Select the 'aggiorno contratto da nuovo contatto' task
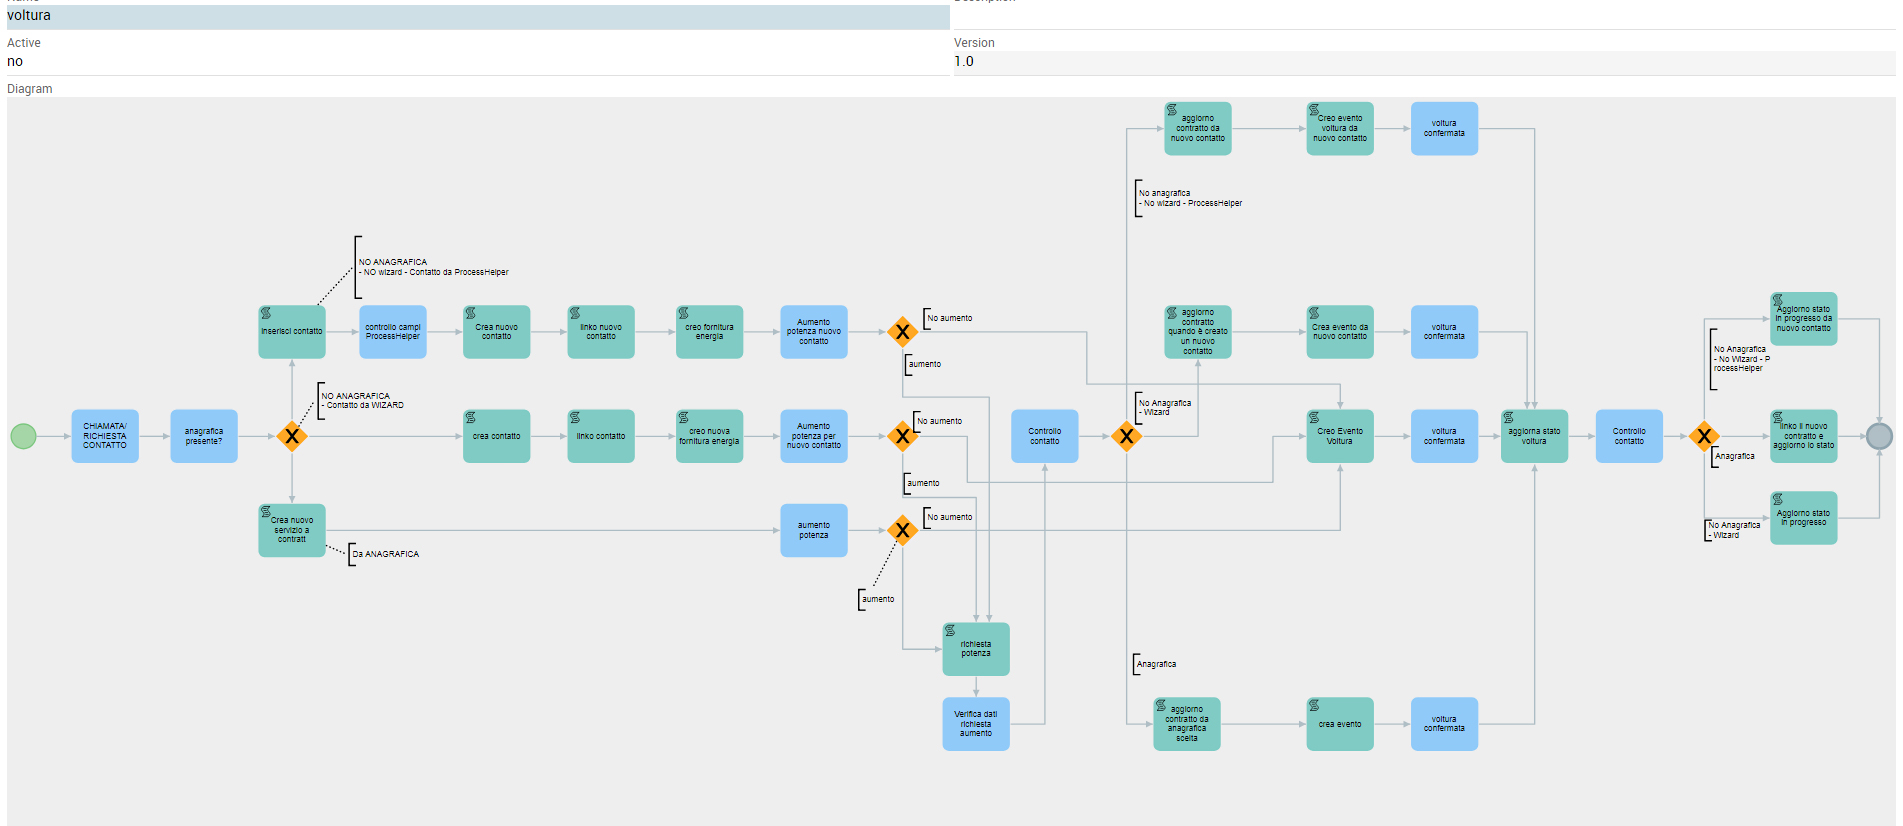This screenshot has height=826, width=1903. tap(1198, 128)
